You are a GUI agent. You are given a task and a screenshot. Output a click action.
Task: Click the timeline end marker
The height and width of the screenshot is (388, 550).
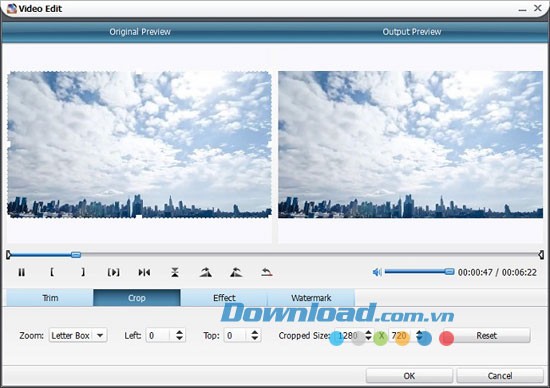pos(541,255)
